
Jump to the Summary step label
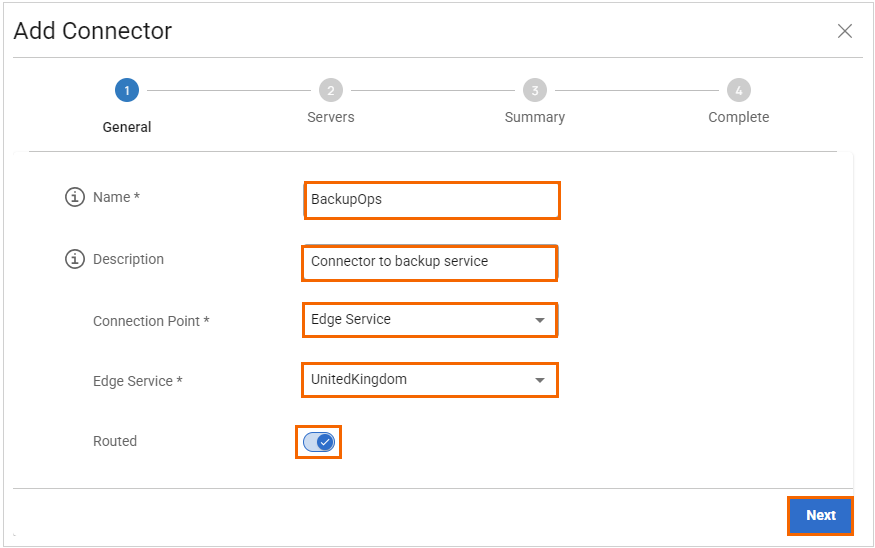point(534,117)
